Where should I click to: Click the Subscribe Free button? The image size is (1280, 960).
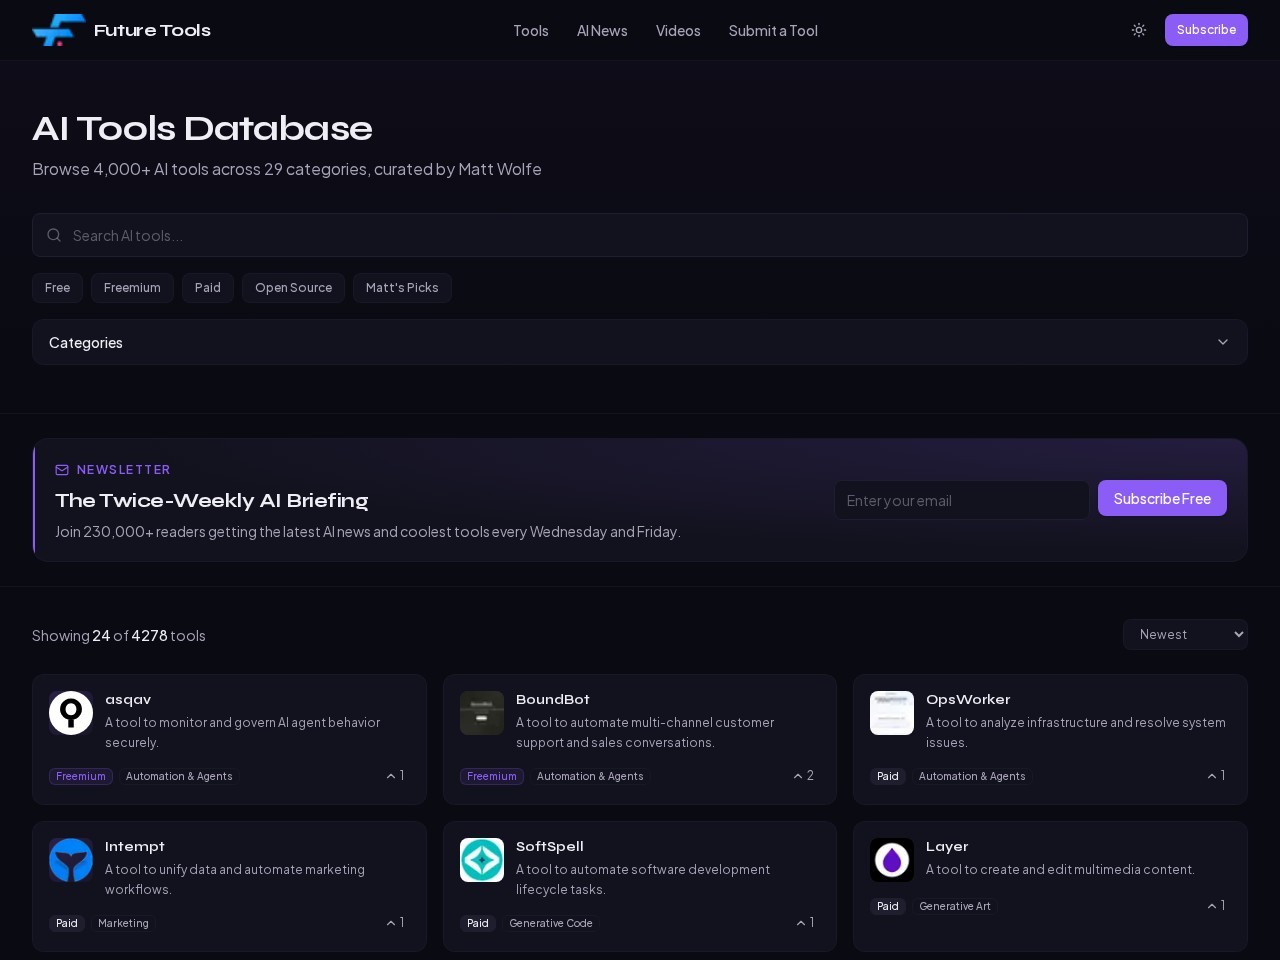(1162, 498)
